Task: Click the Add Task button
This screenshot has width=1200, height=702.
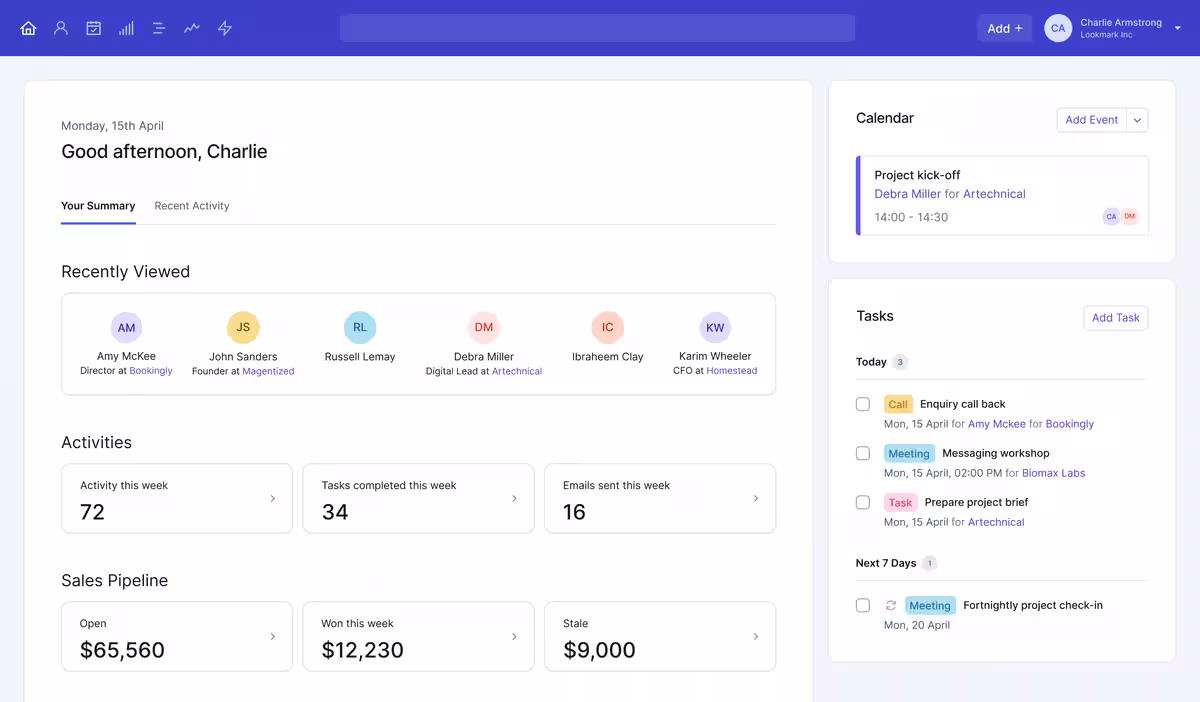Action: [x=1115, y=318]
